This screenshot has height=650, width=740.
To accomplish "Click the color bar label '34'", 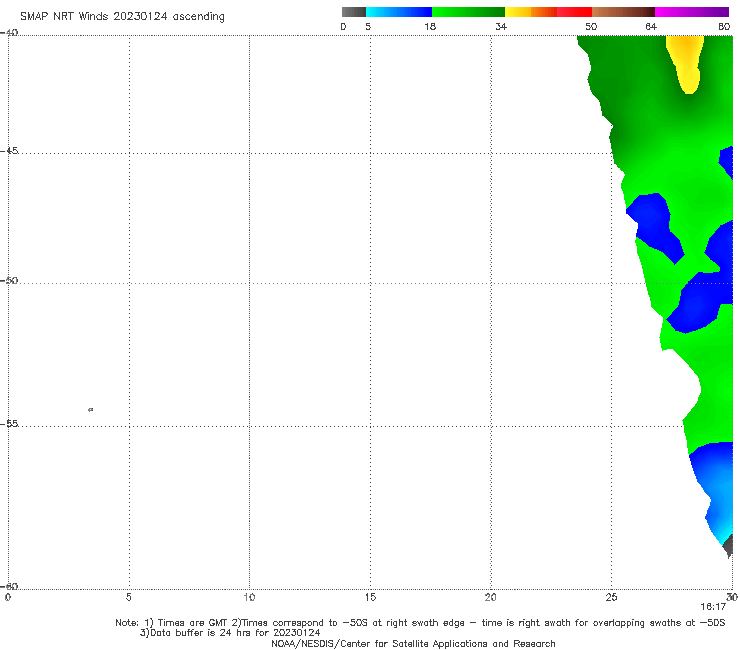I will (x=501, y=26).
